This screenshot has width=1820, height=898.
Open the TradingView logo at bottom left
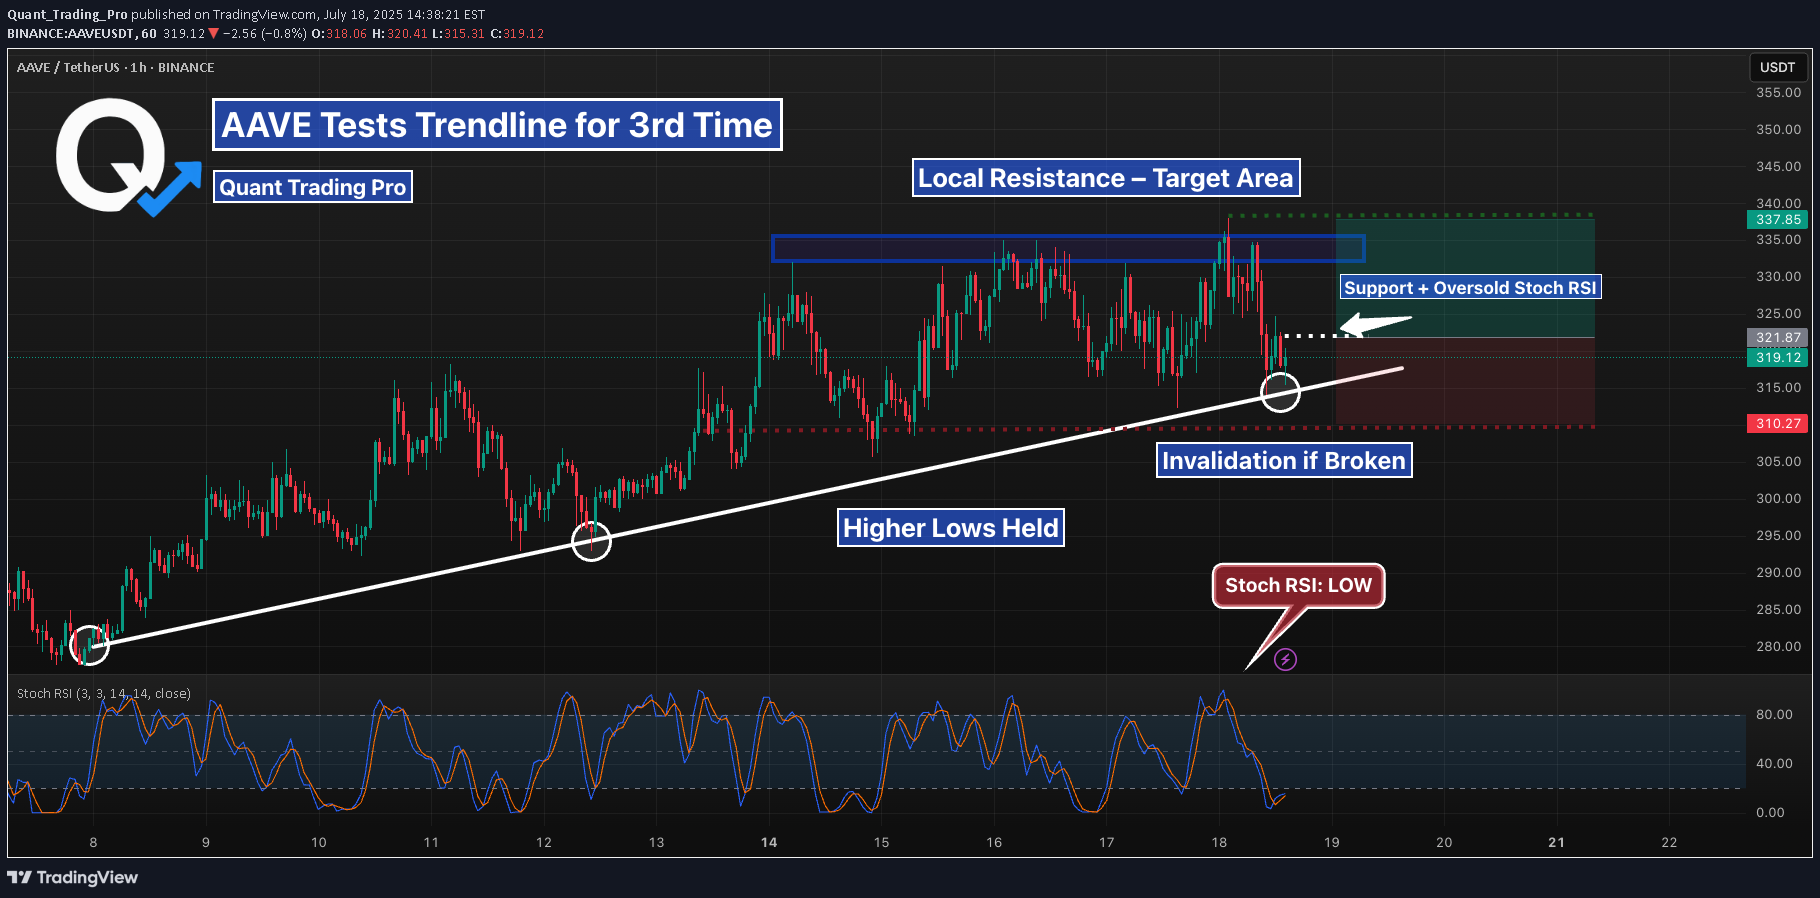click(x=72, y=877)
